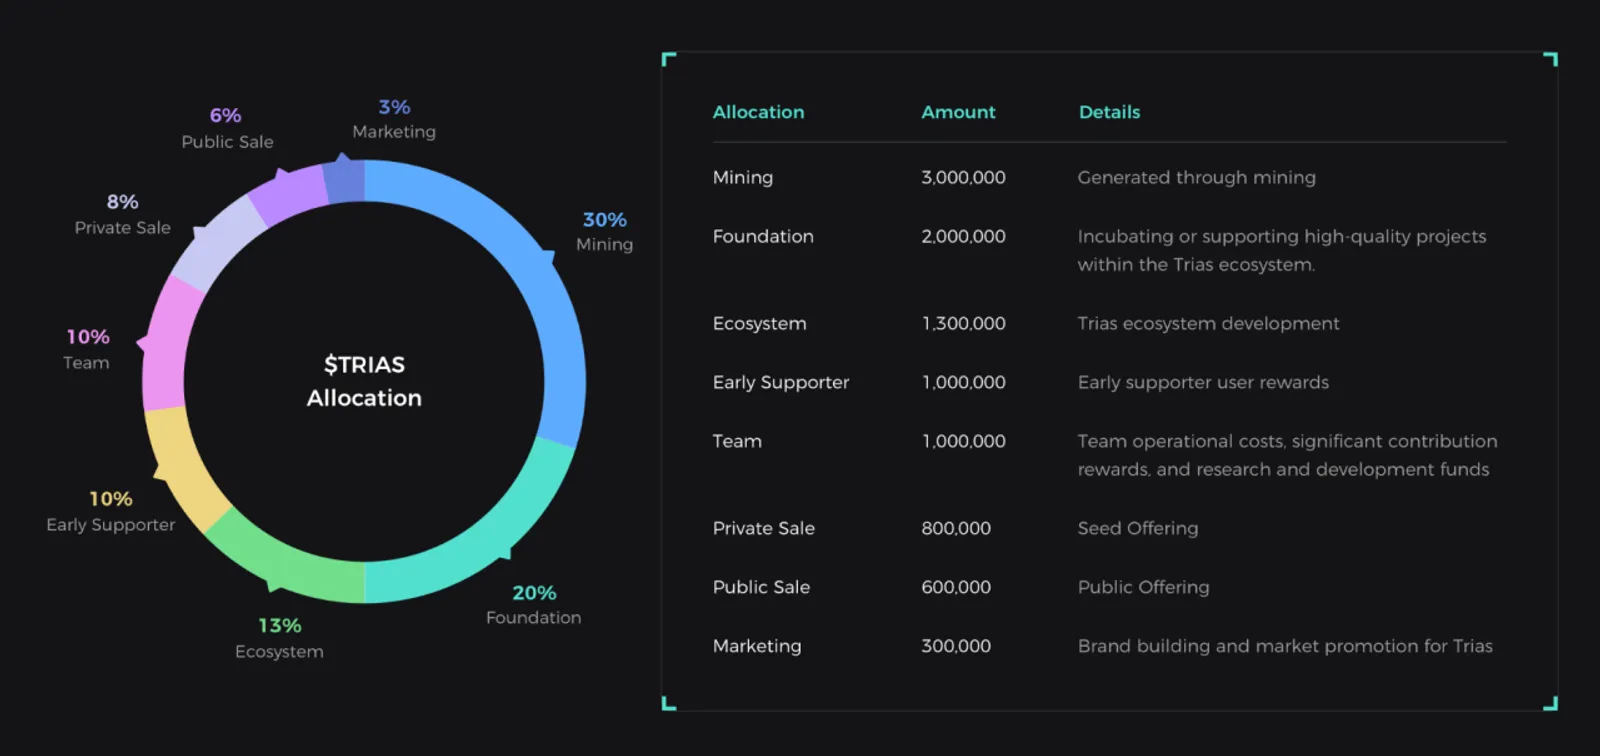The width and height of the screenshot is (1600, 756).
Task: Click the 20% Foundation chart label
Action: (x=534, y=605)
